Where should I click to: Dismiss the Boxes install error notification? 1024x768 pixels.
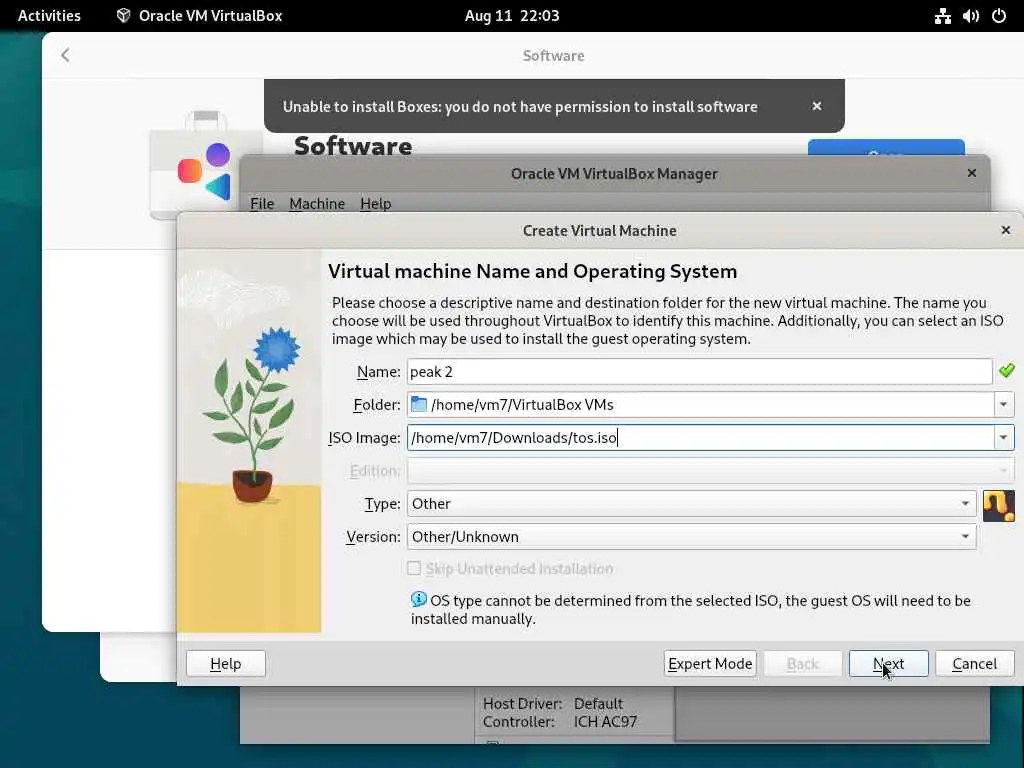pos(816,106)
